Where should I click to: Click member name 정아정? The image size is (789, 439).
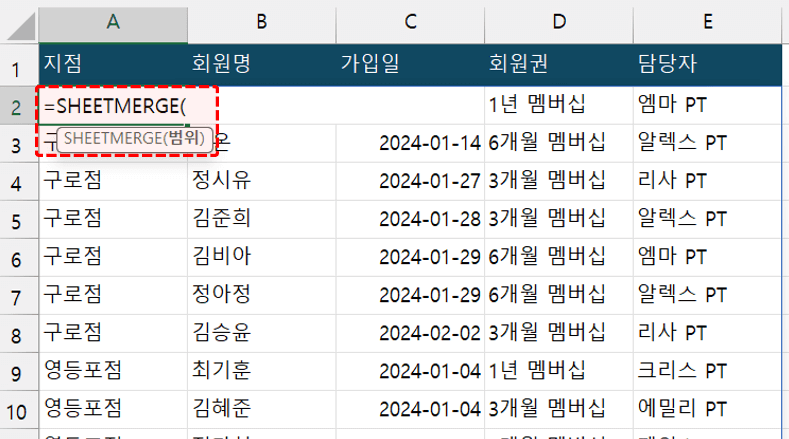click(262, 296)
